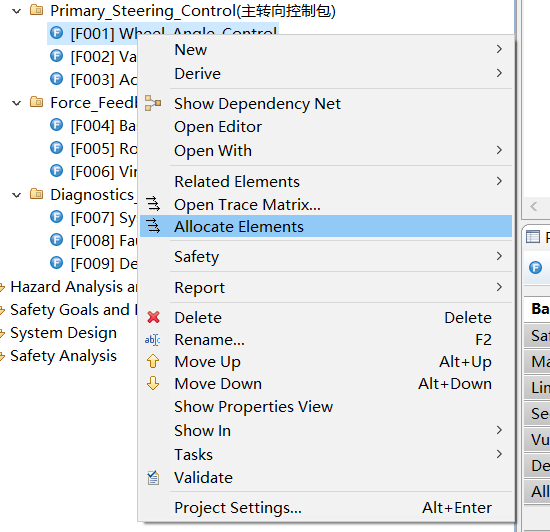Viewport: 550px width, 532px height.
Task: Expand the Show In submenu arrow
Action: 499,430
